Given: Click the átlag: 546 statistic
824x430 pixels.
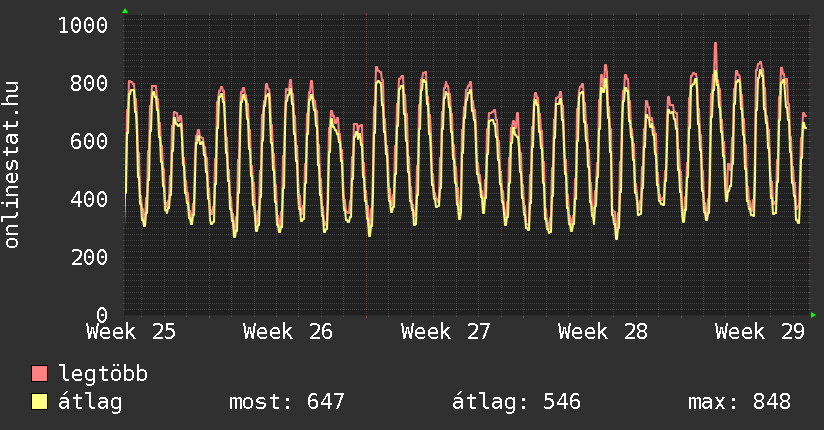Looking at the screenshot, I should [517, 402].
